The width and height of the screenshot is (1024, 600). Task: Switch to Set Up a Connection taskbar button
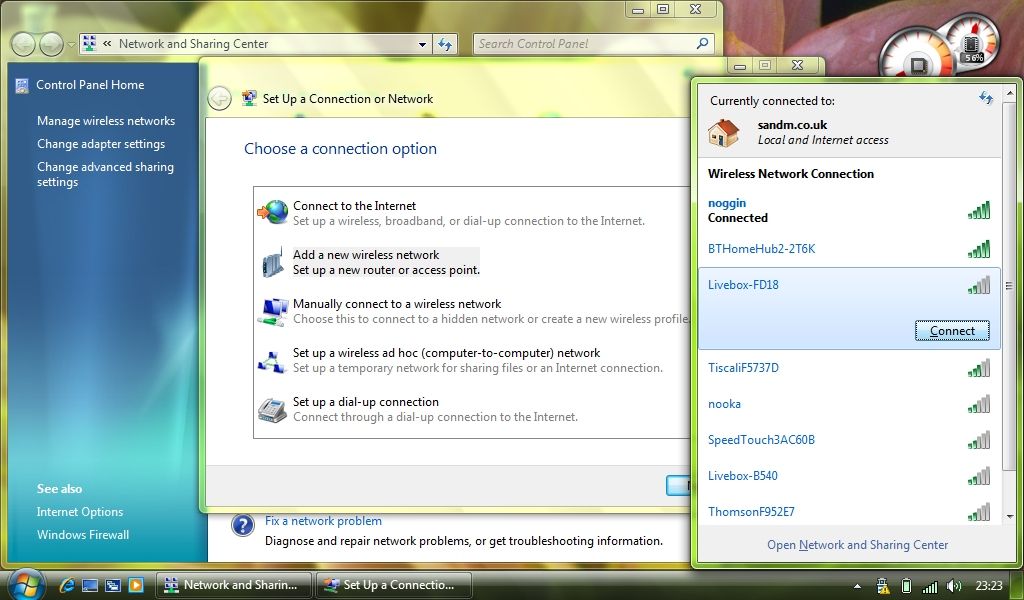tap(394, 585)
